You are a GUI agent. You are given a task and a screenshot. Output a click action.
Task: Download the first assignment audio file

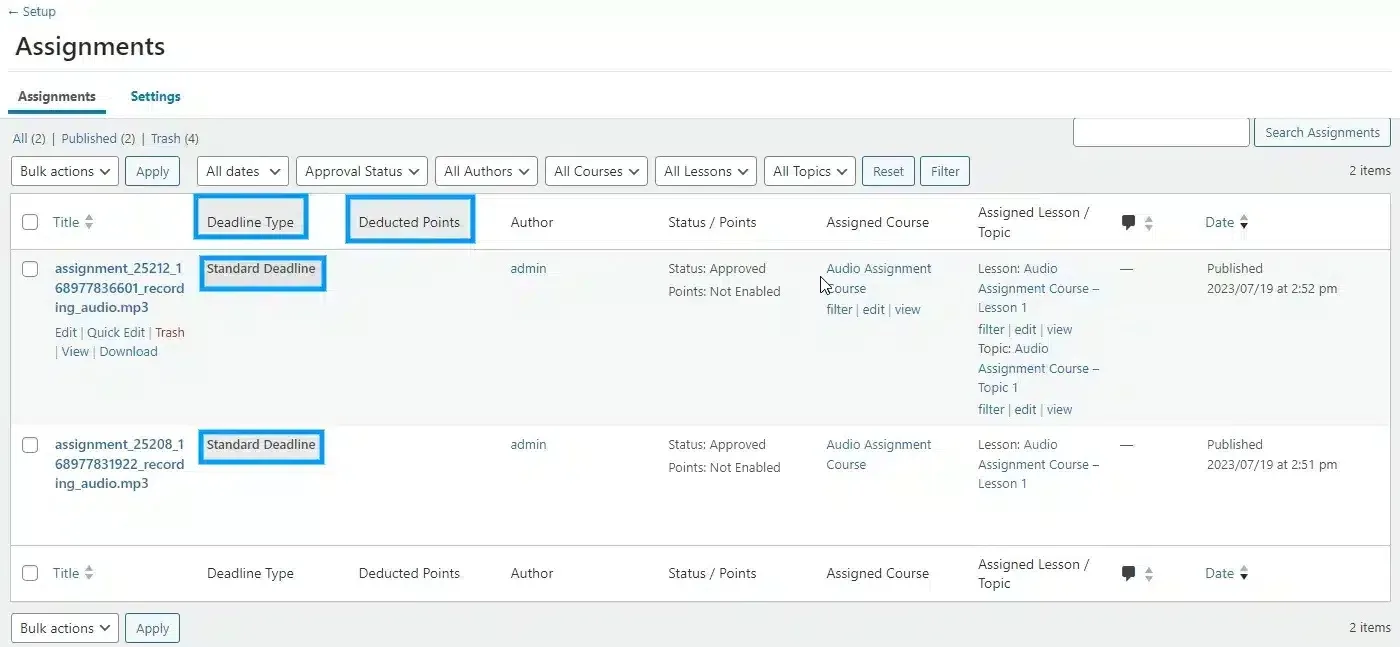tap(128, 351)
